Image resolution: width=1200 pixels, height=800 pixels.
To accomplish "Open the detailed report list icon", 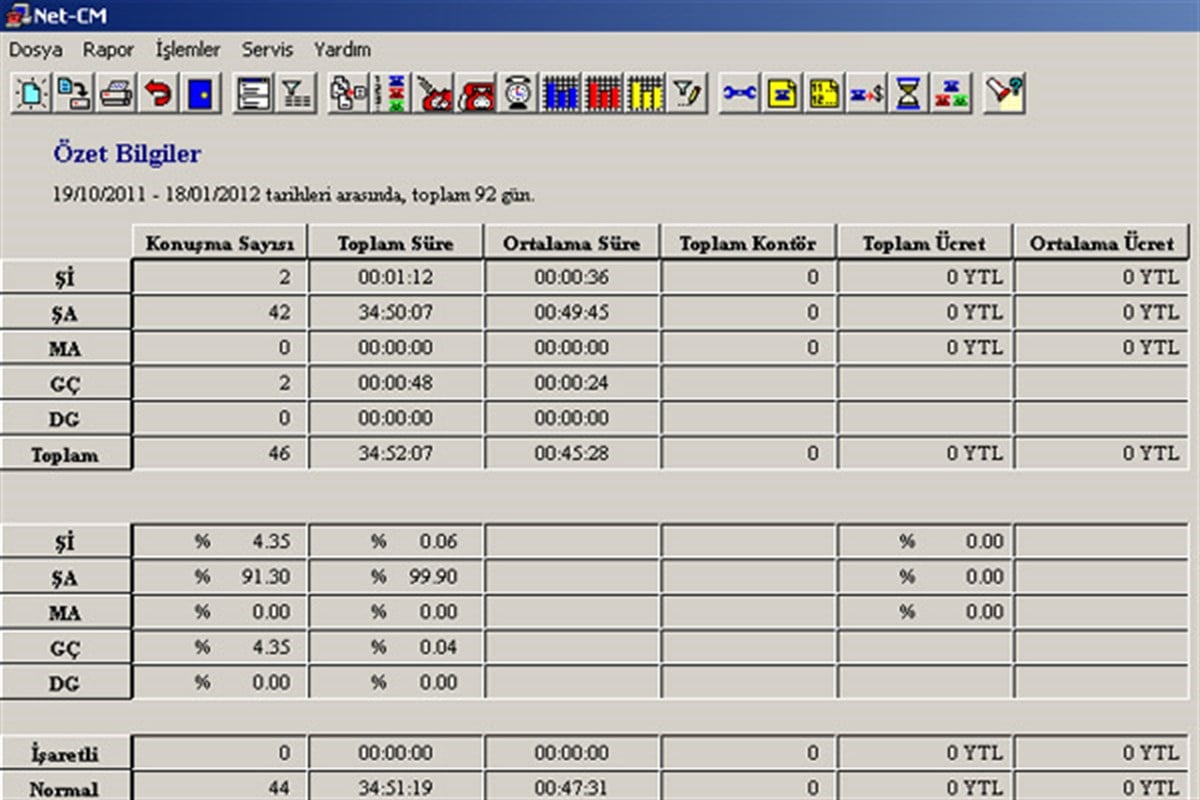I will [x=255, y=94].
